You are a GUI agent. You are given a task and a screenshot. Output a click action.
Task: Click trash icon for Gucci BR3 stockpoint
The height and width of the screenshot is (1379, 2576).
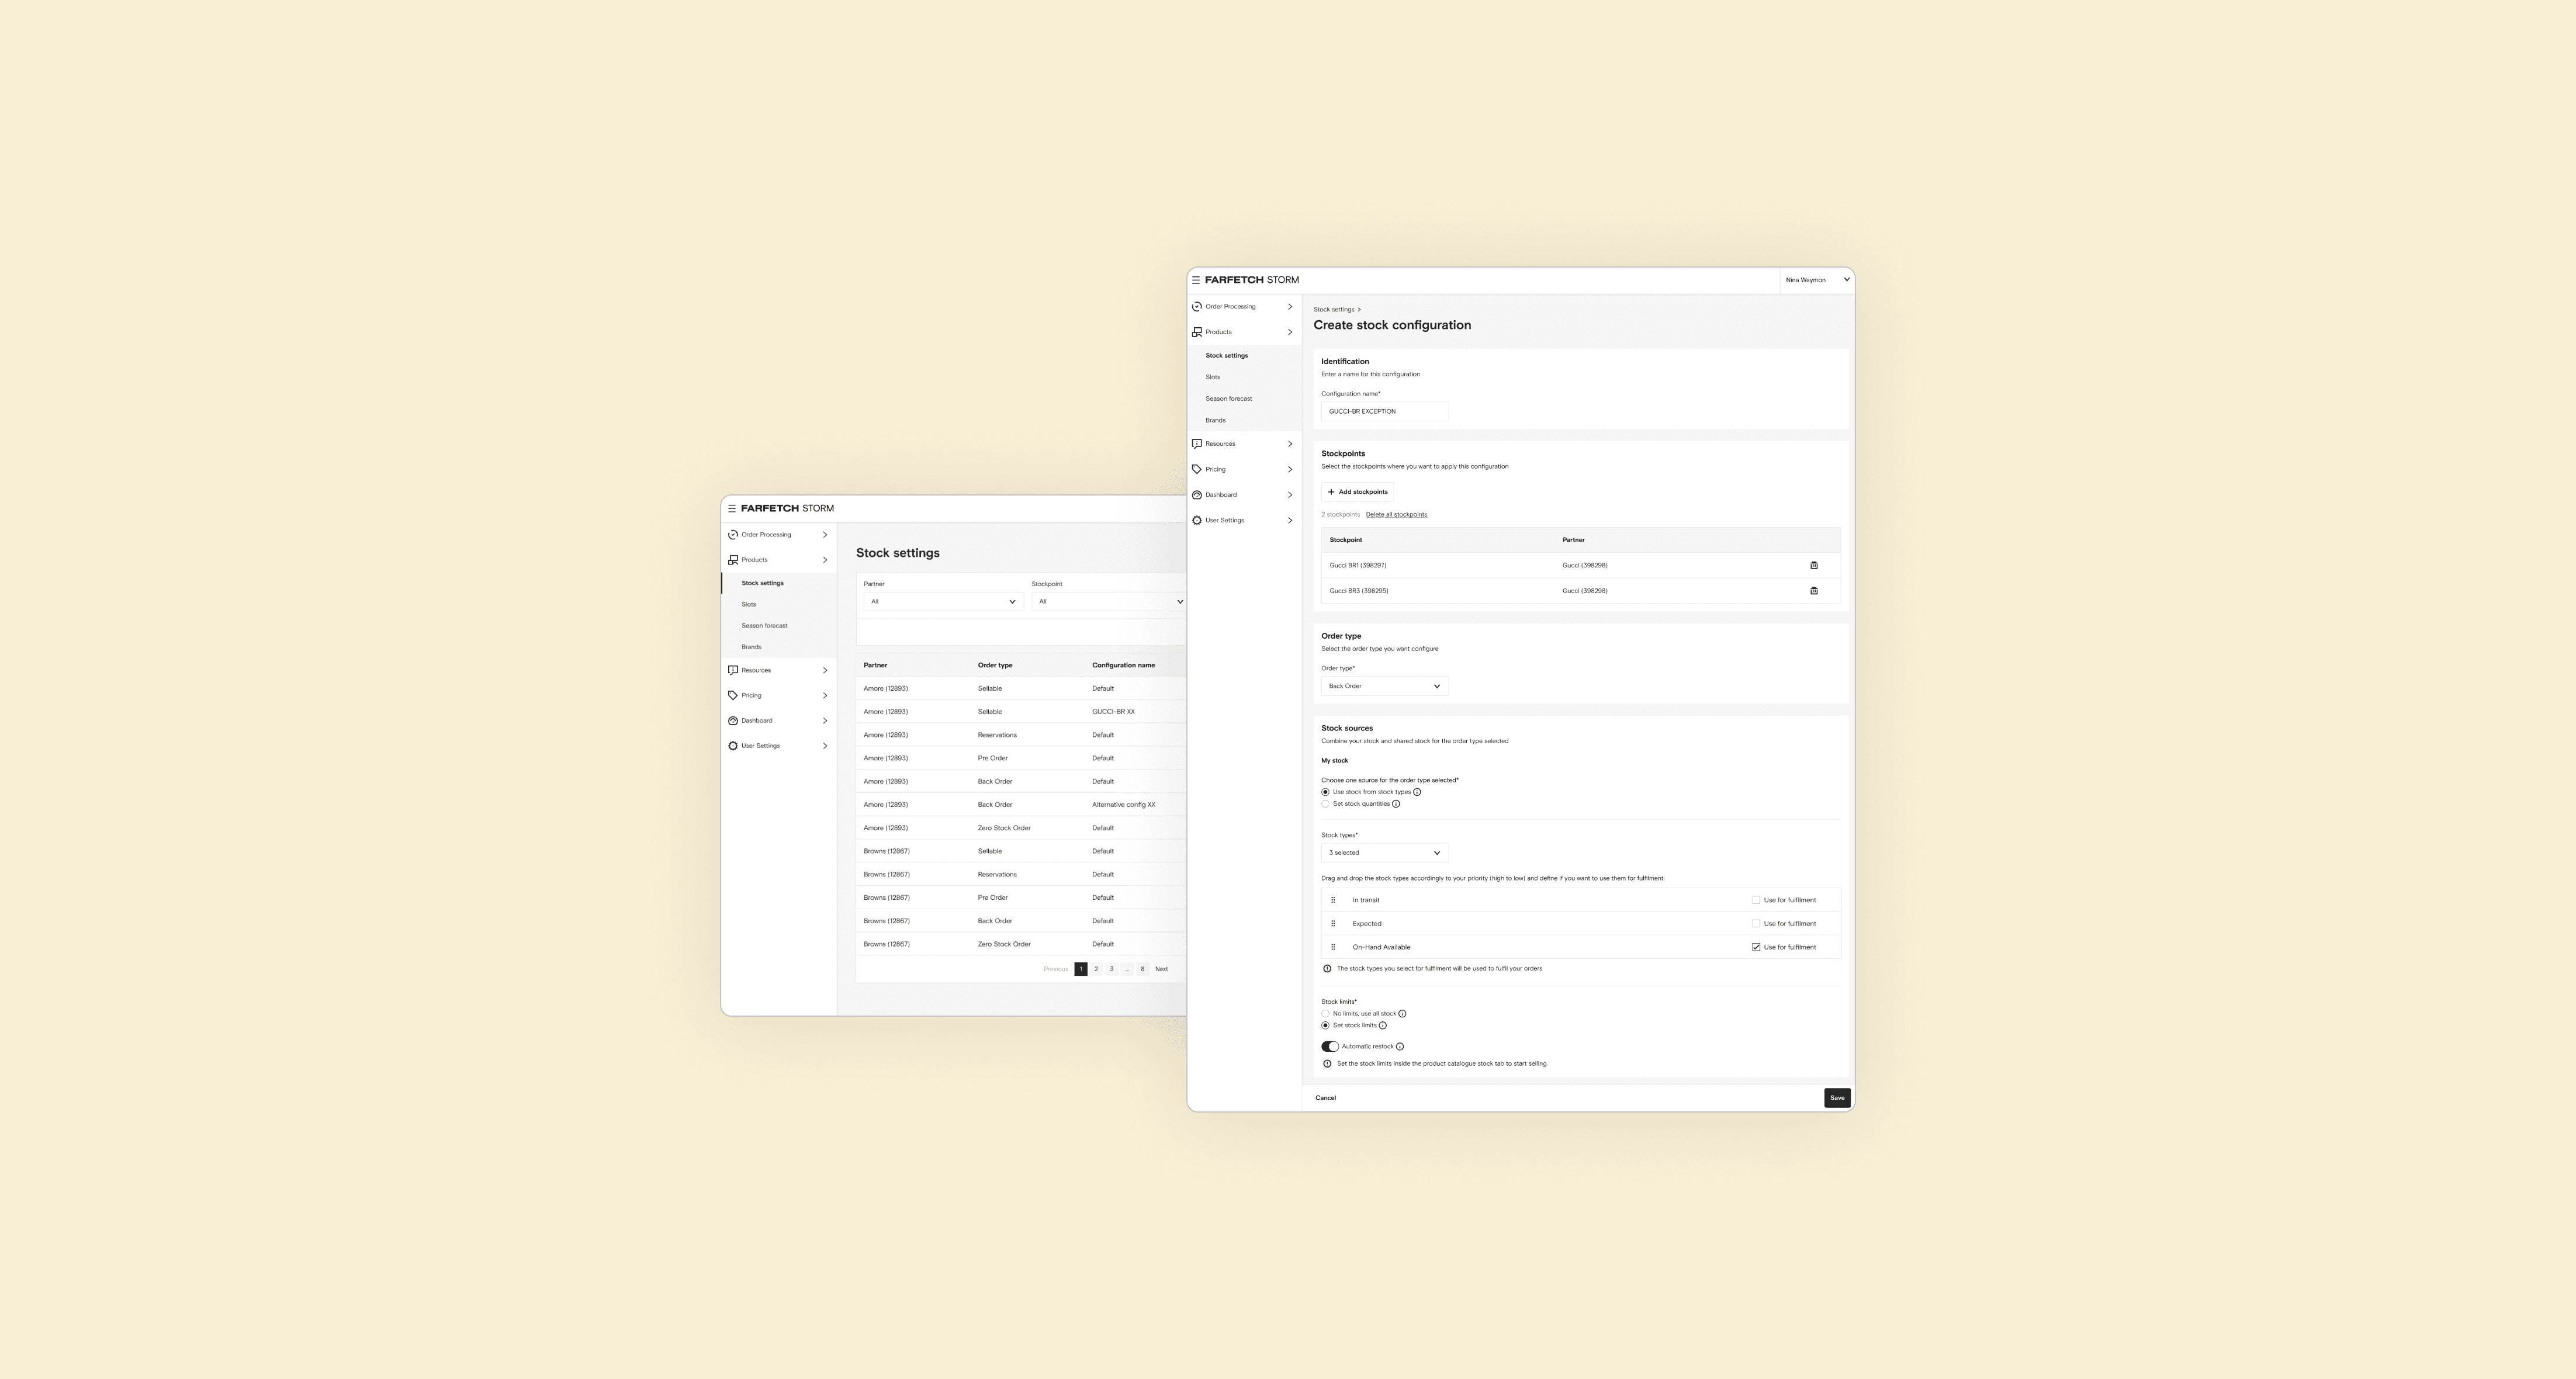[1814, 591]
